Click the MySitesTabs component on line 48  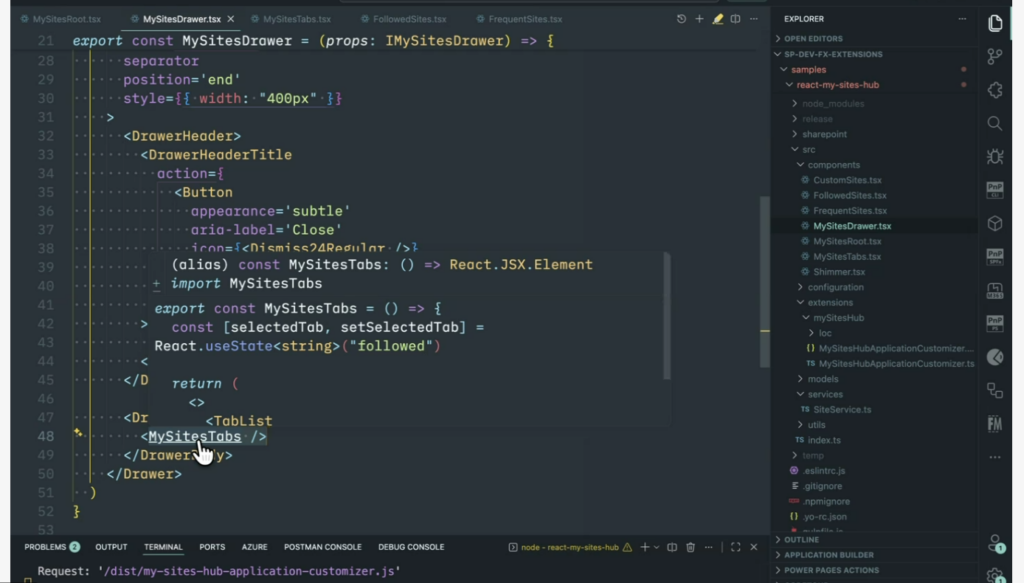pyautogui.click(x=195, y=436)
